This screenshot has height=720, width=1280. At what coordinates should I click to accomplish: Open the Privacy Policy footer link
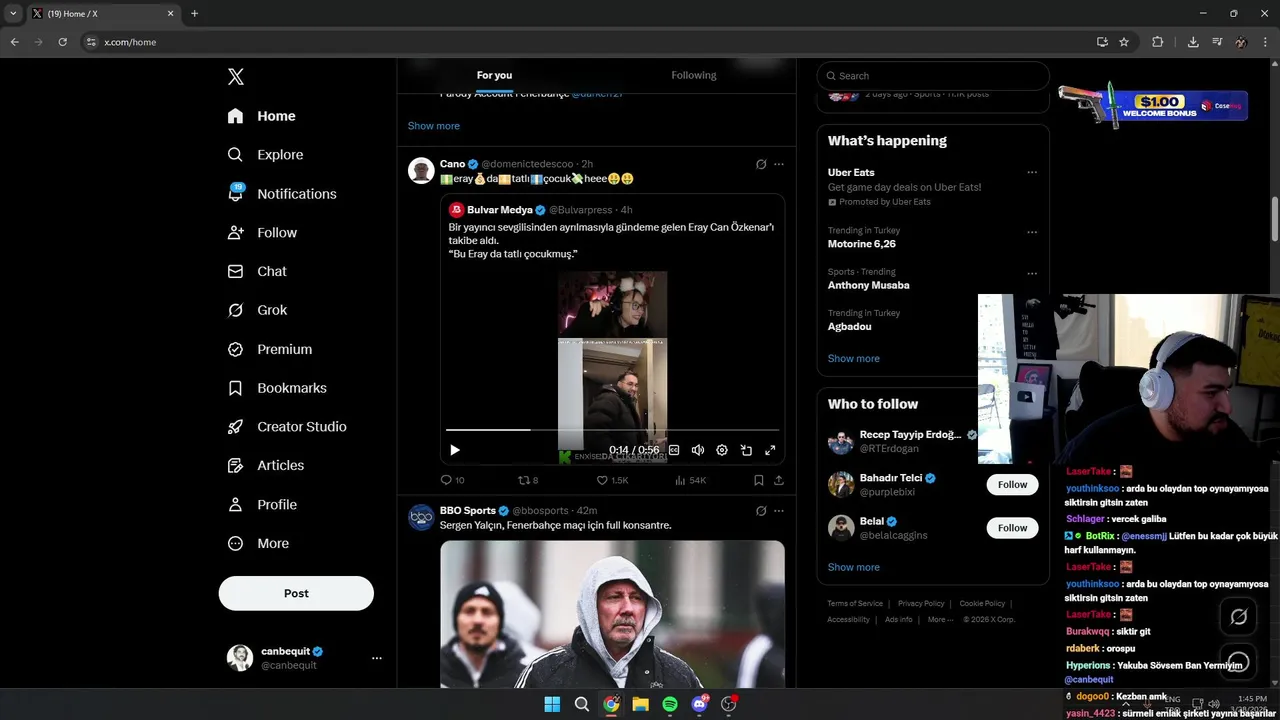pyautogui.click(x=921, y=604)
